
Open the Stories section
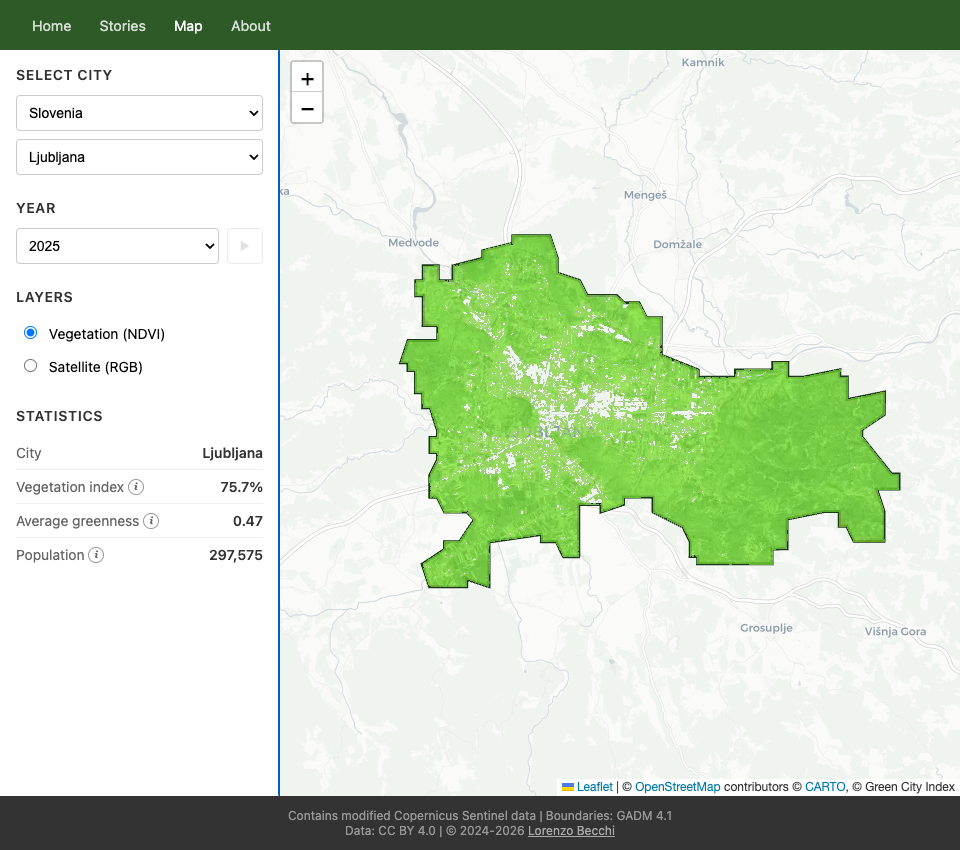coord(122,26)
